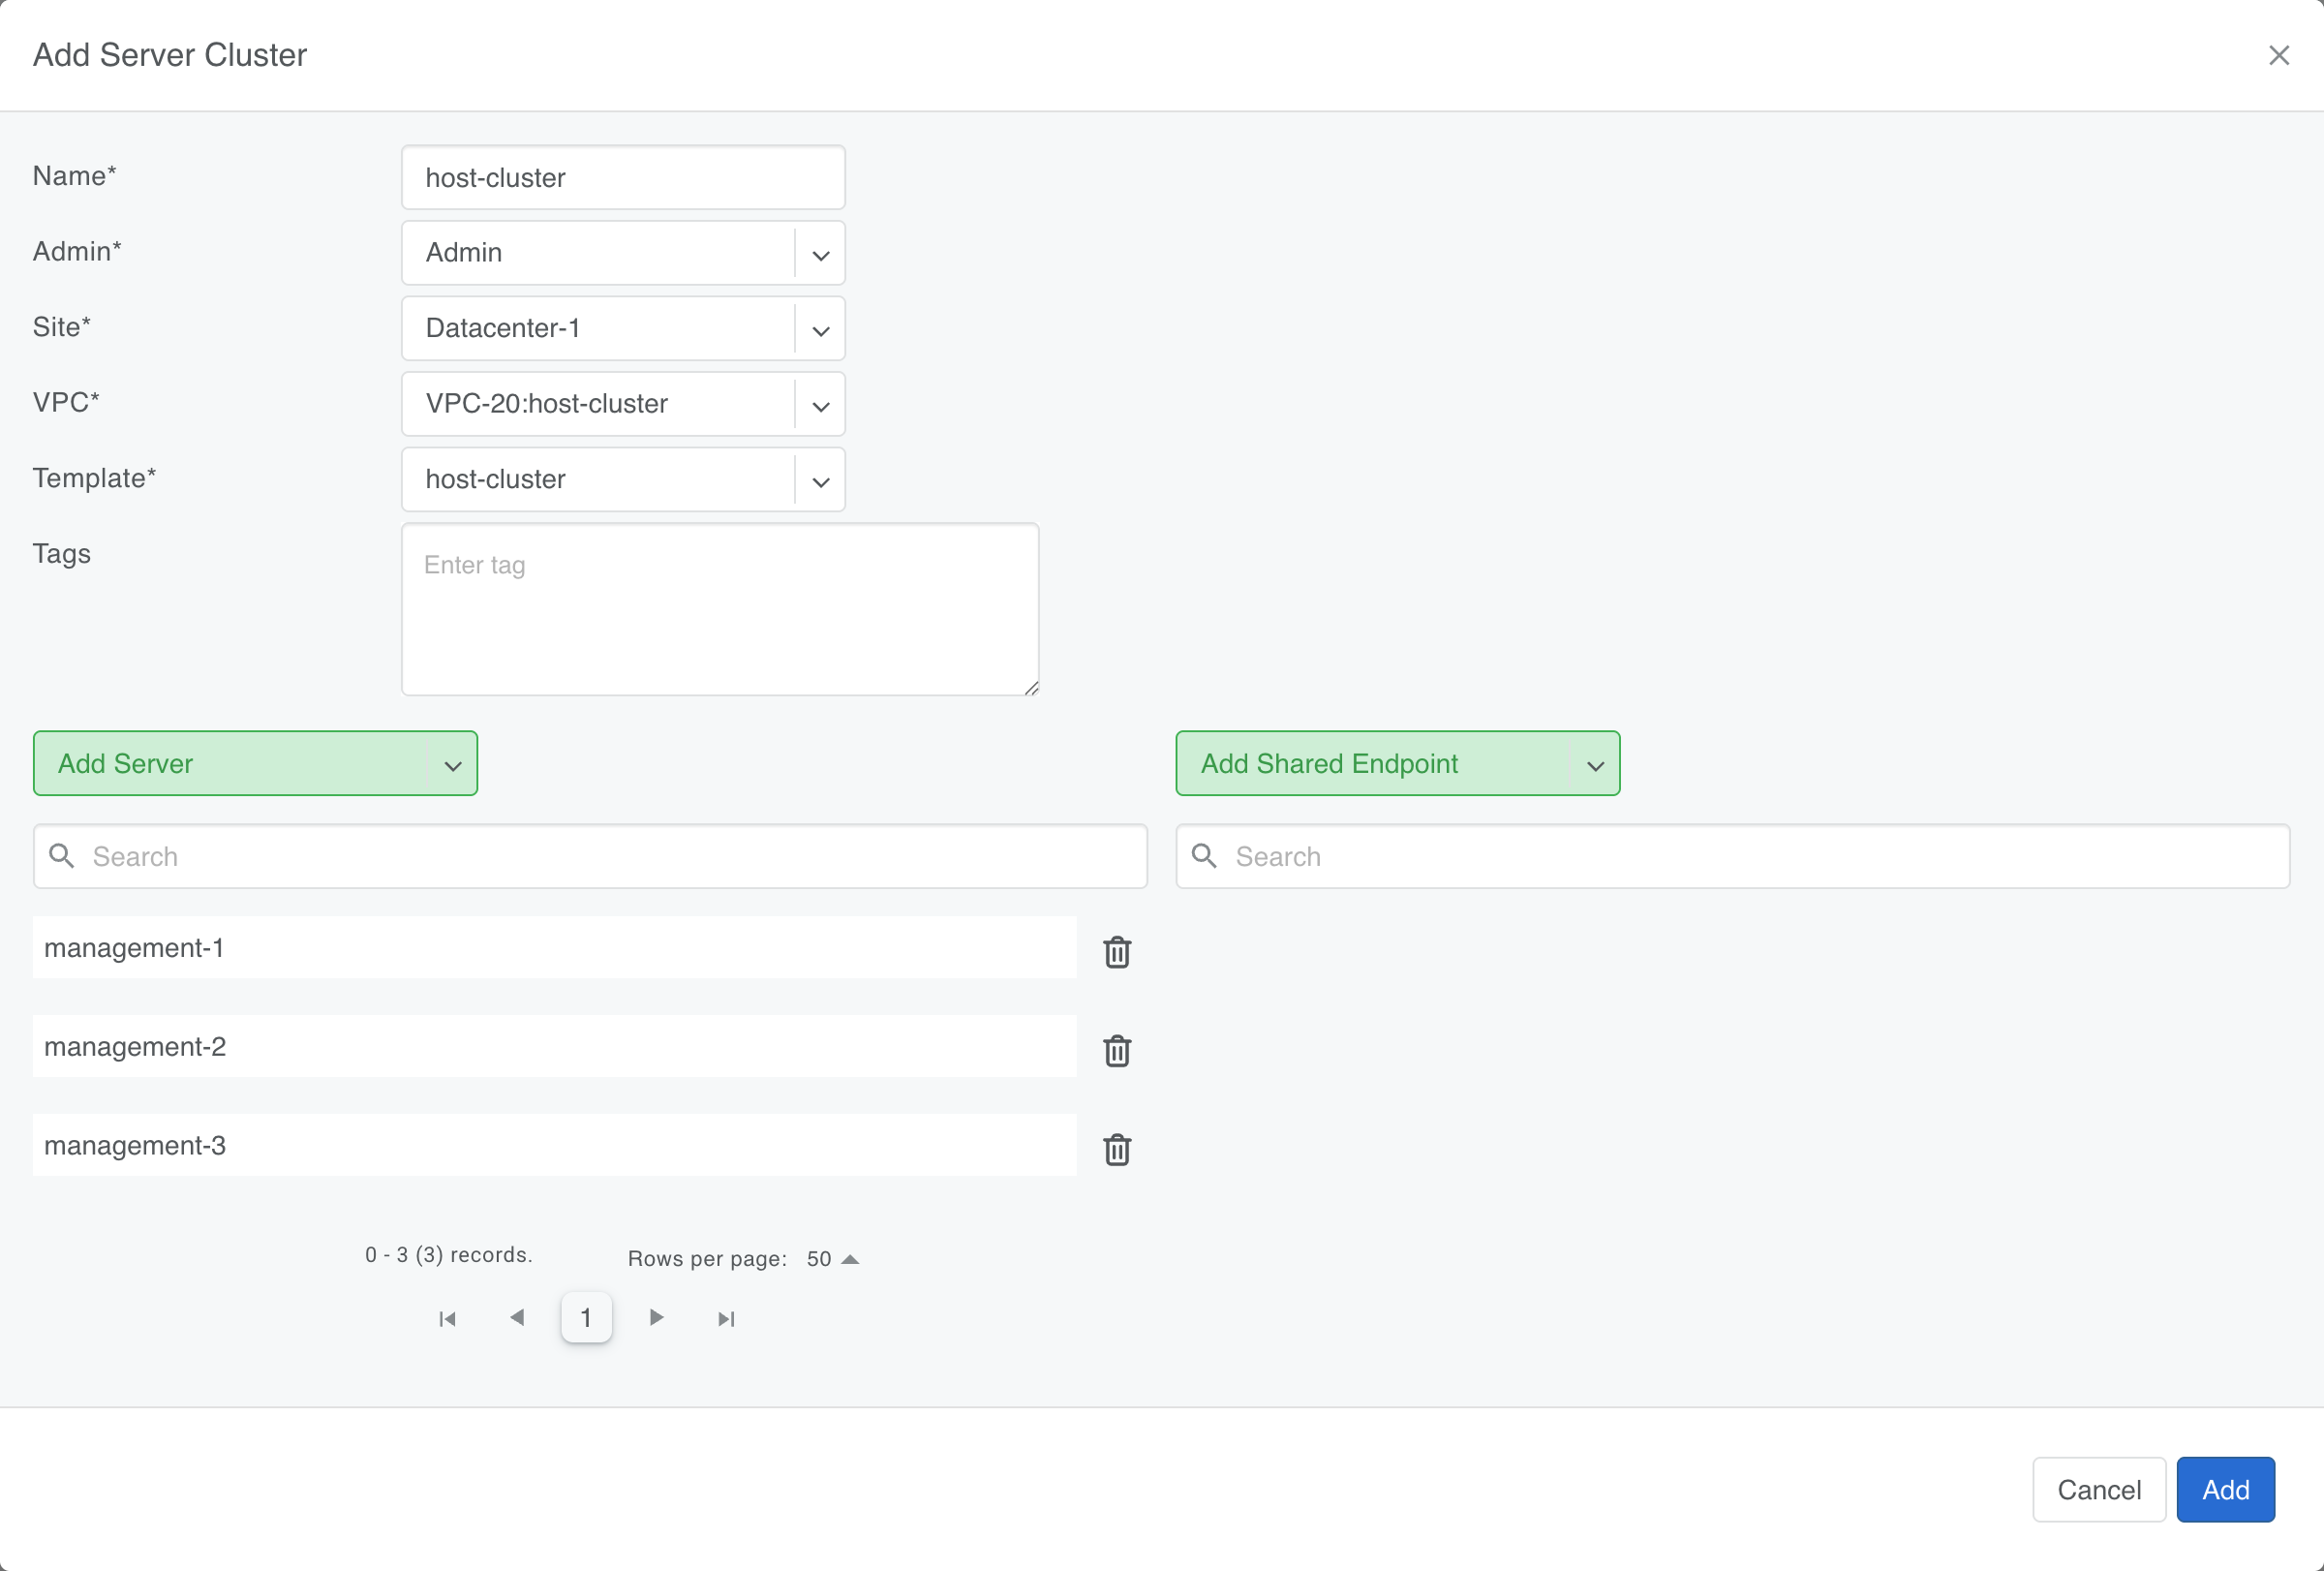This screenshot has width=2324, height=1571.
Task: Cancel adding the server cluster
Action: [2098, 1489]
